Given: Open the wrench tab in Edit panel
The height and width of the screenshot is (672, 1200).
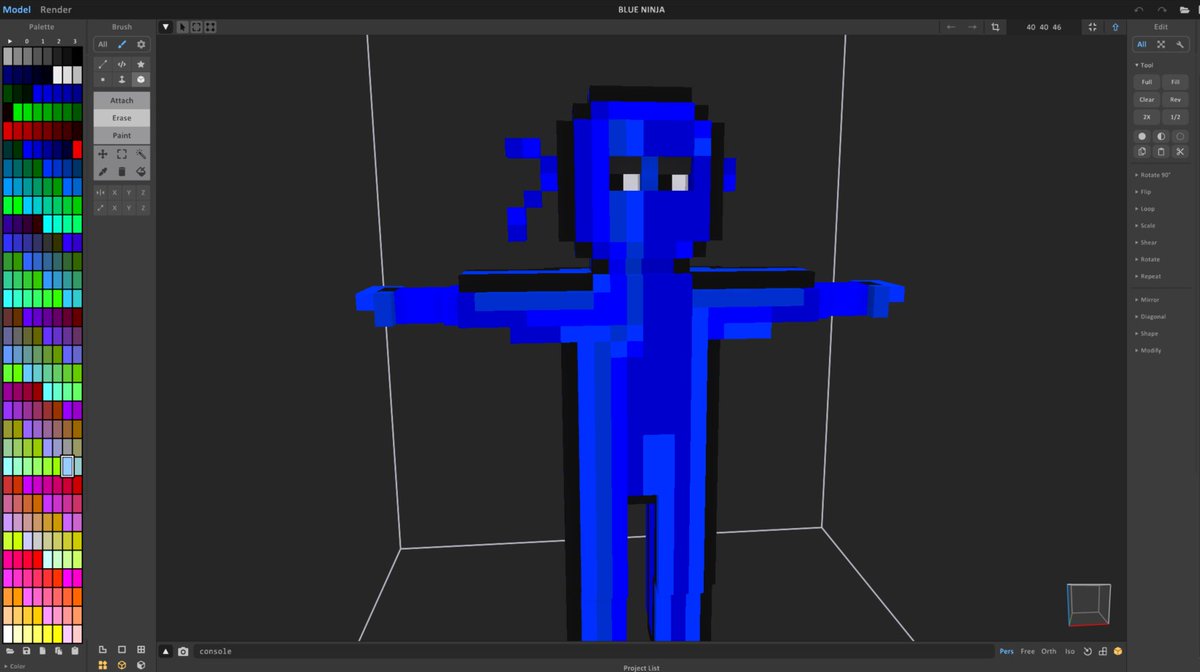Looking at the screenshot, I should pyautogui.click(x=1180, y=44).
